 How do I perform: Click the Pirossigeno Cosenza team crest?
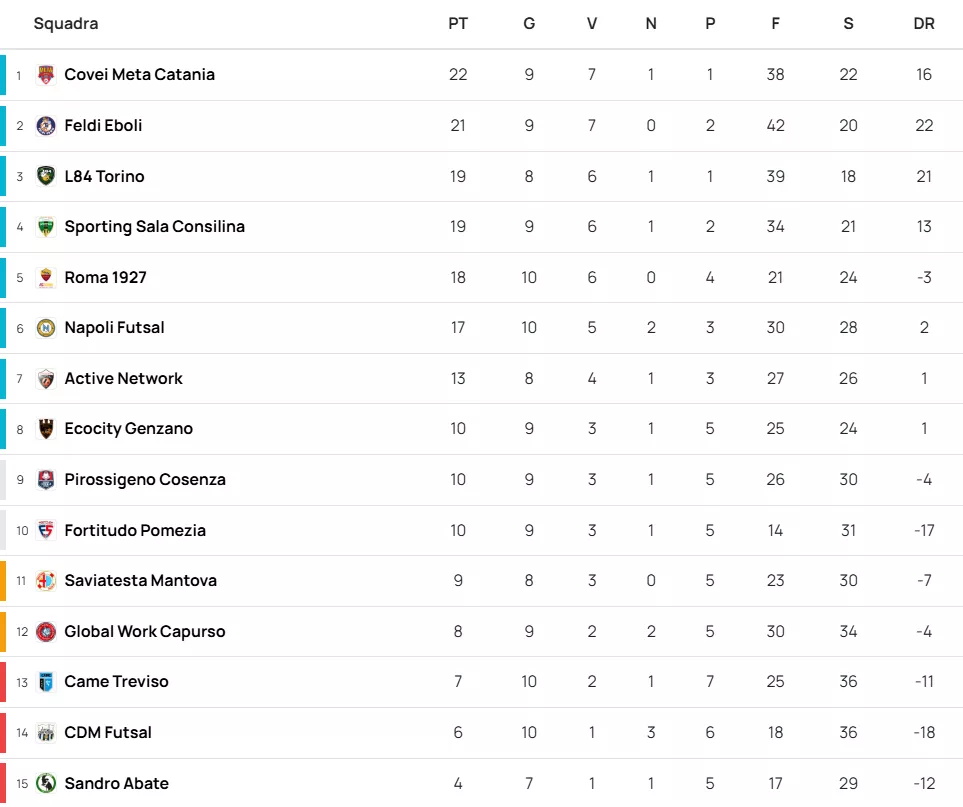pos(46,480)
